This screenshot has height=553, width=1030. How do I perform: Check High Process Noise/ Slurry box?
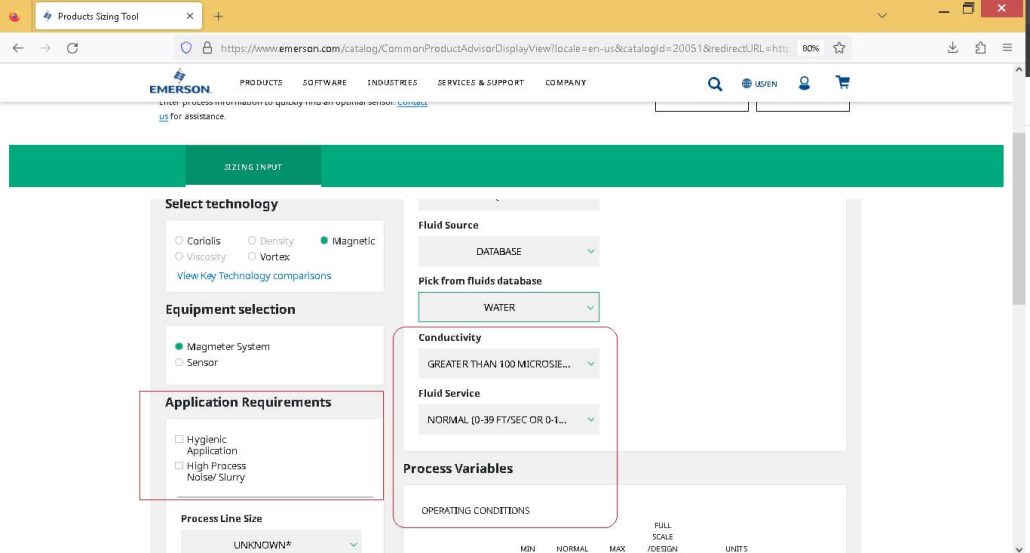(x=179, y=465)
